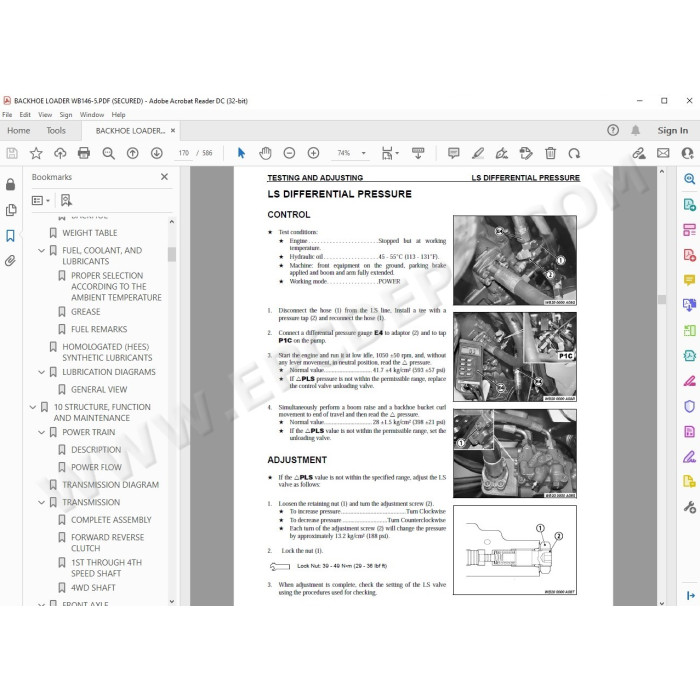
Task: Open GREASE bookmark
Action: [x=86, y=312]
